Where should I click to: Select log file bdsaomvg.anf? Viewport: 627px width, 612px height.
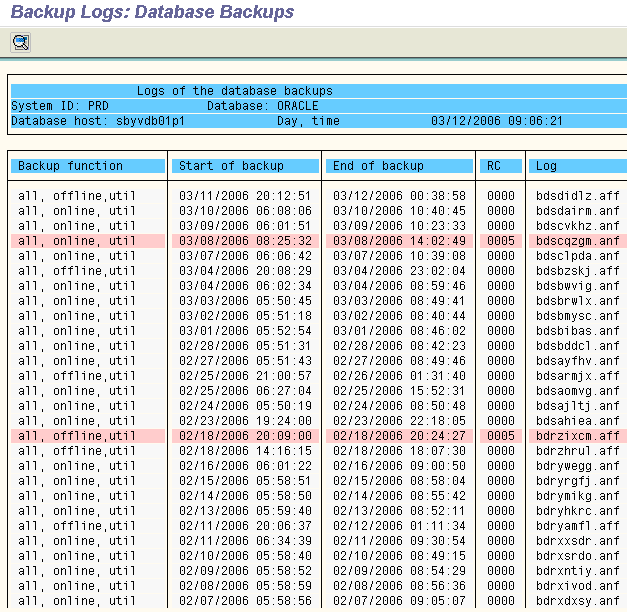[x=577, y=391]
